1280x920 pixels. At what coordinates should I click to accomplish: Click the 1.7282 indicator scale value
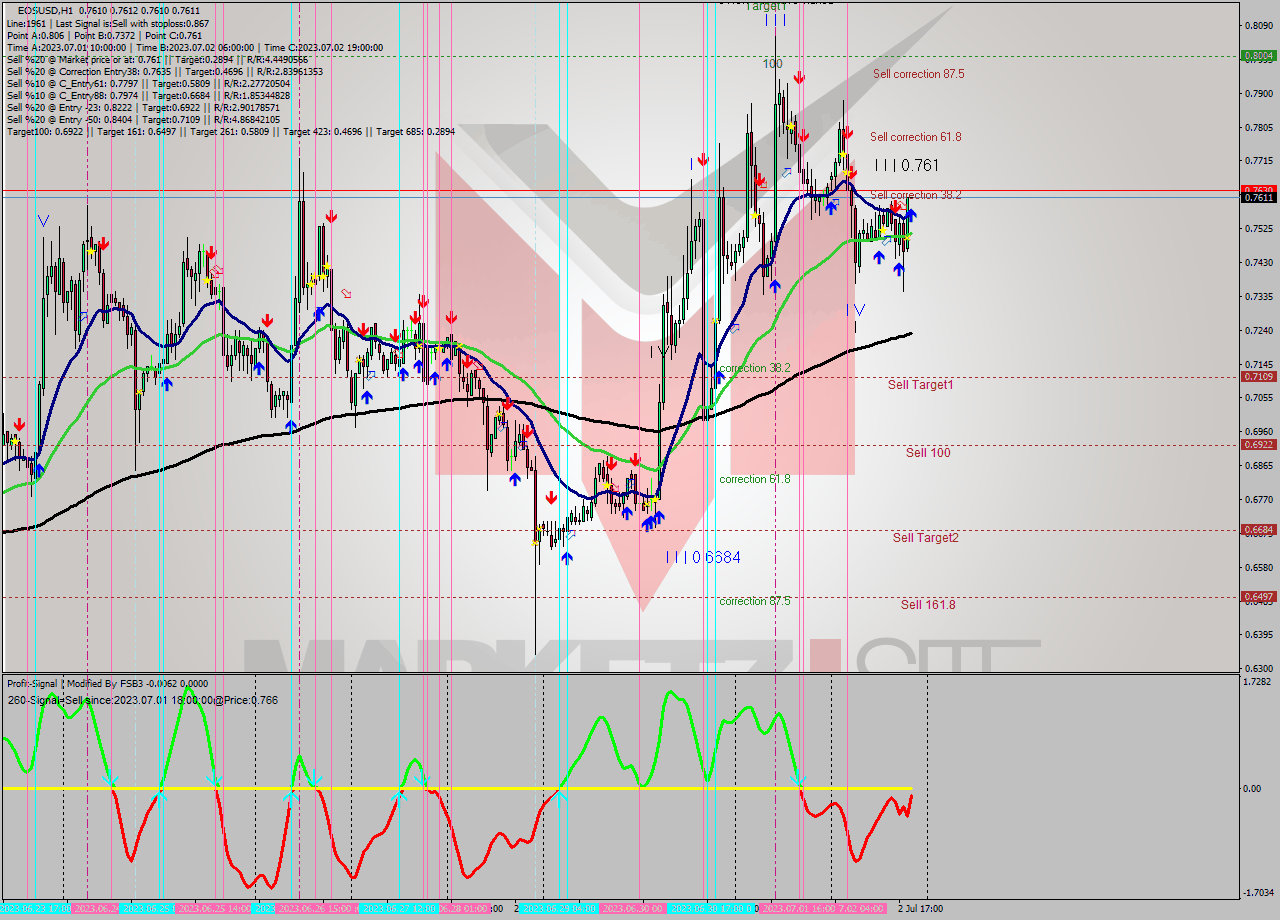coord(1258,682)
